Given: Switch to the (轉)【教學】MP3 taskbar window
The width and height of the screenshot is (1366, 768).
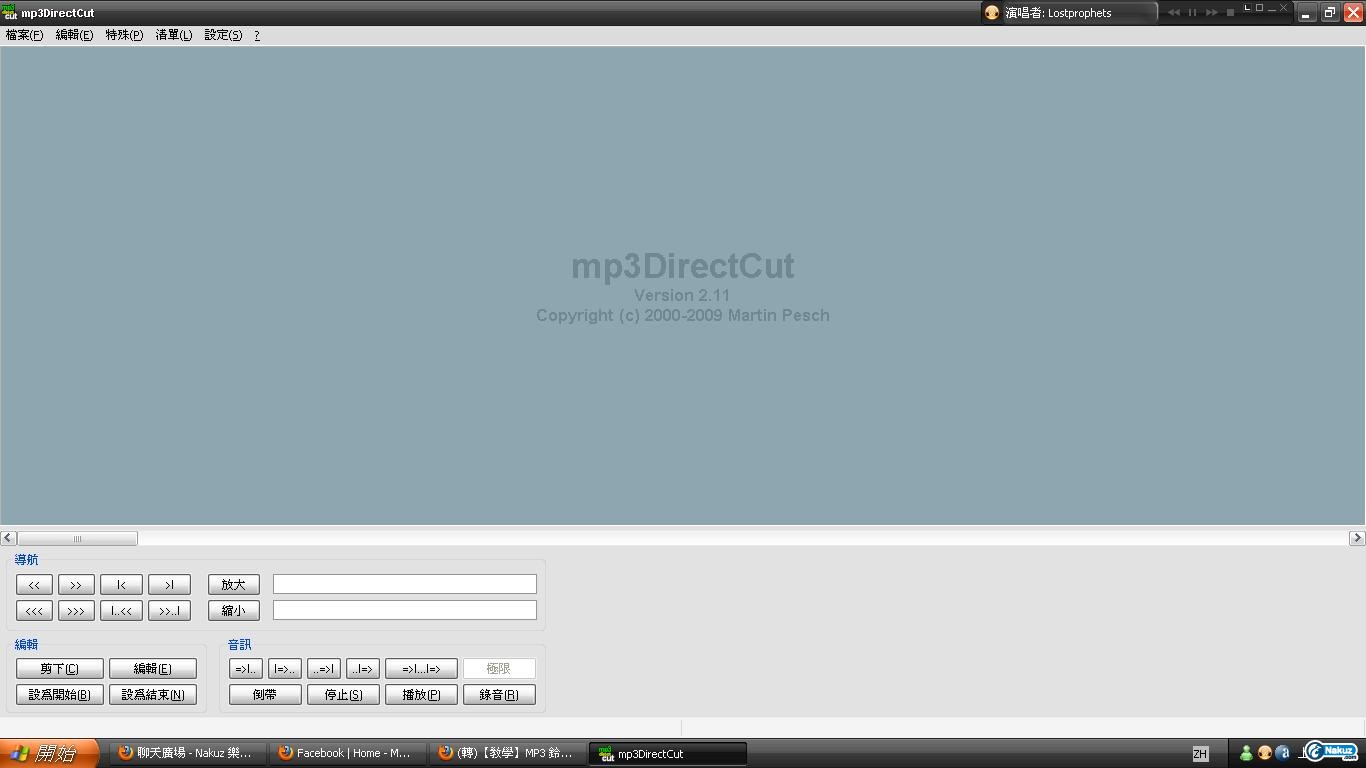Looking at the screenshot, I should click(507, 753).
